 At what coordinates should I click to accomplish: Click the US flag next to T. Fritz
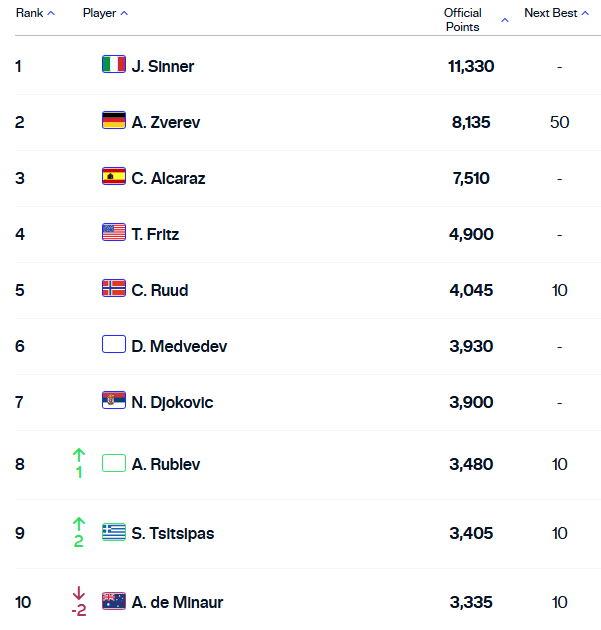(114, 233)
